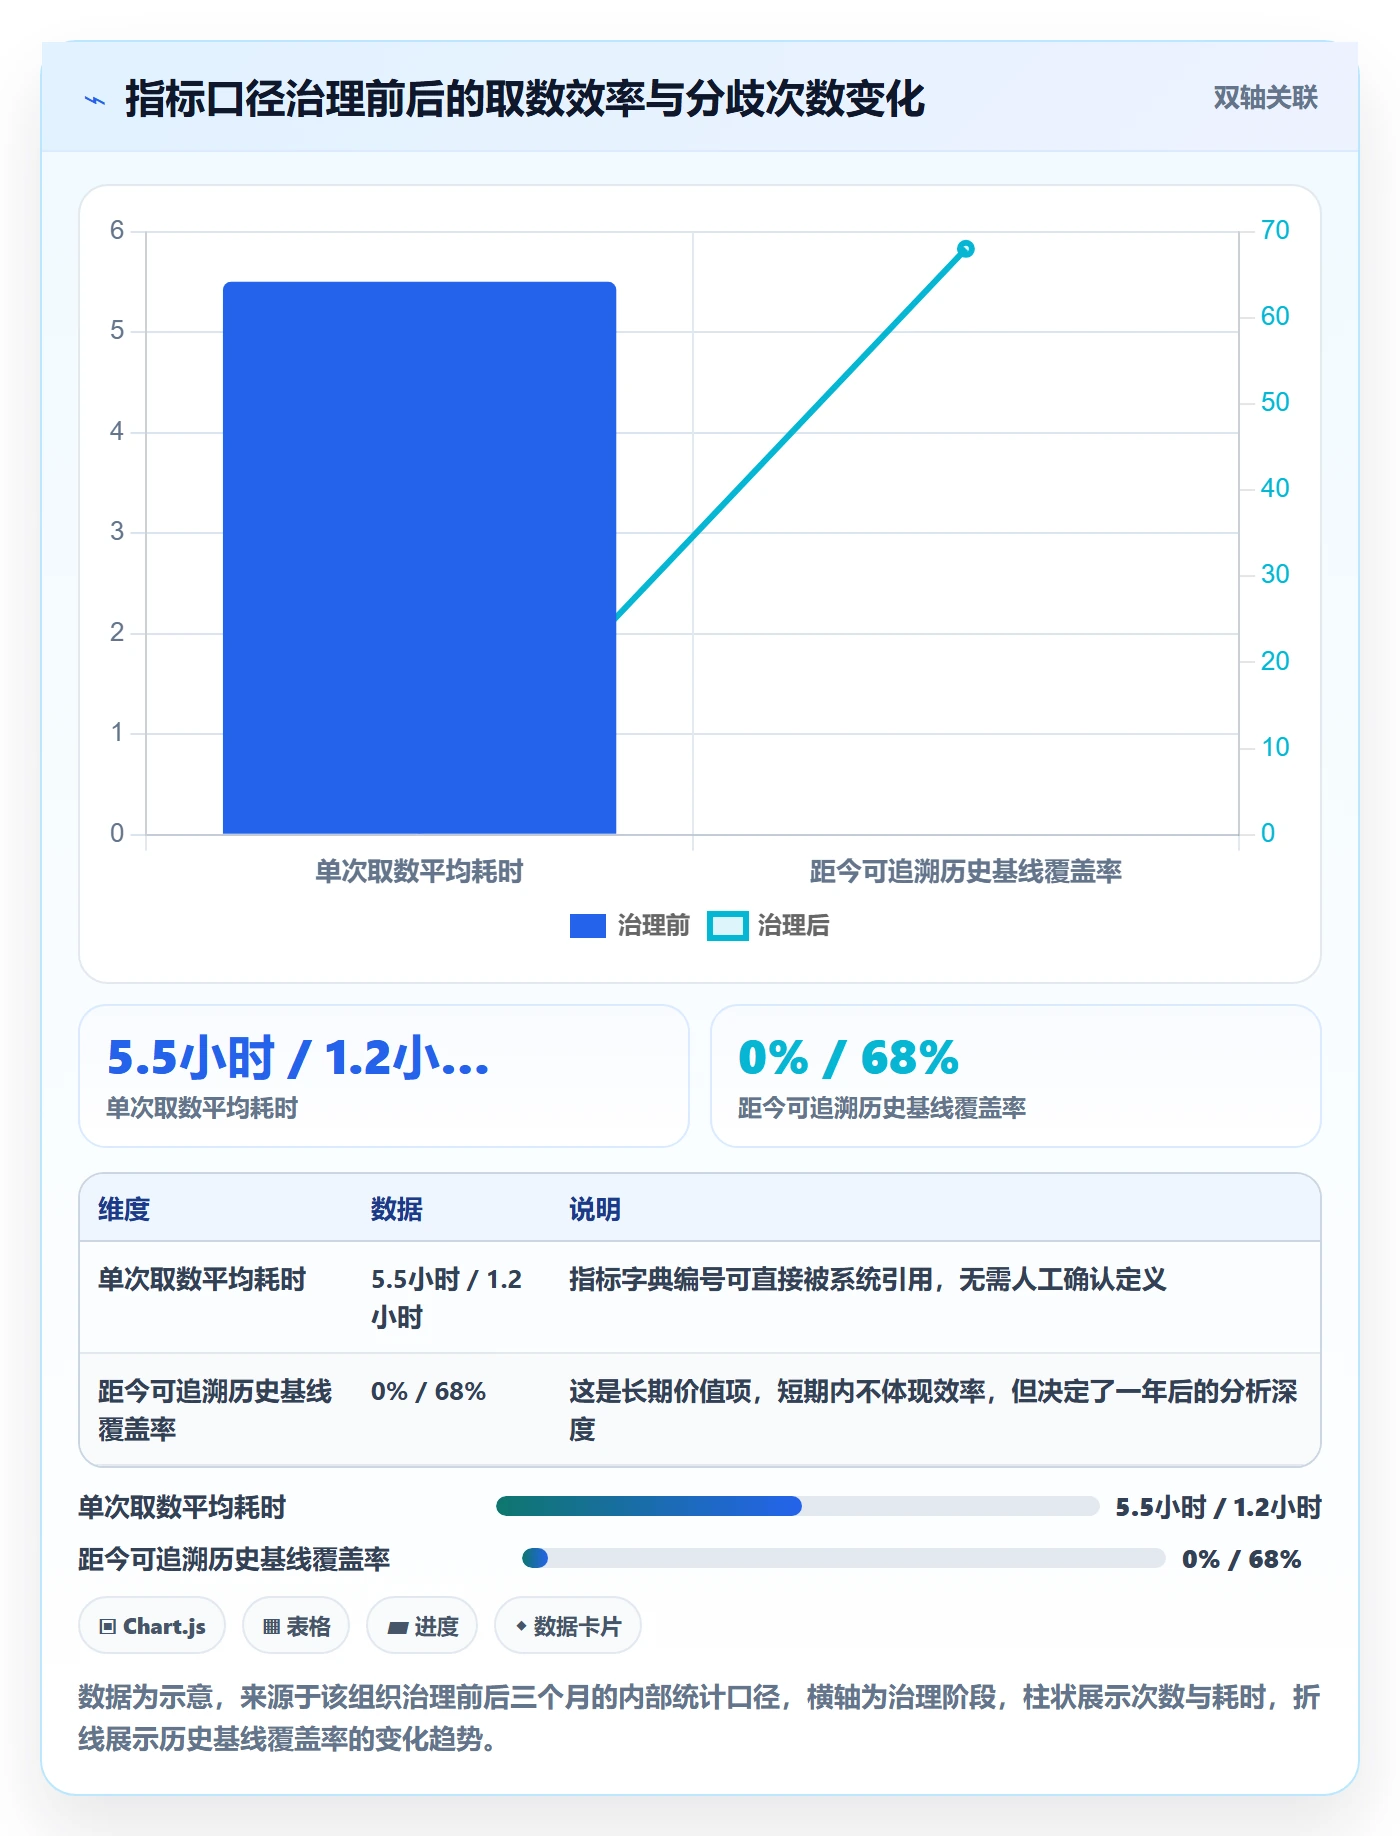
Task: Click the 表格 tag
Action: pos(296,1626)
